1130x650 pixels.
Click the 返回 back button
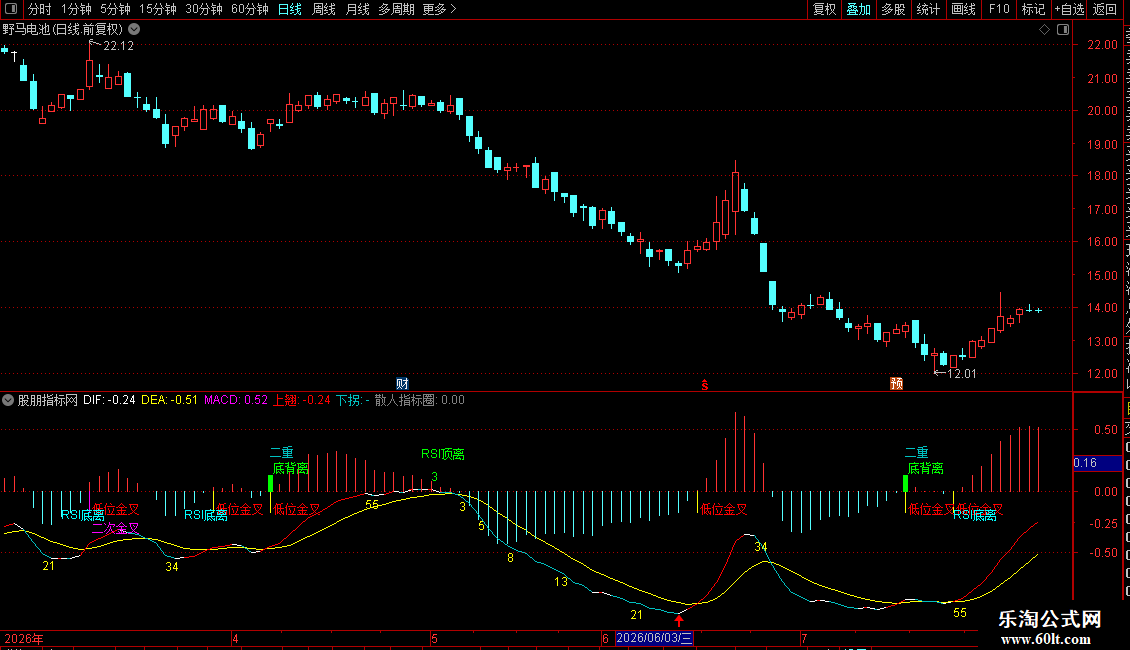(1104, 9)
